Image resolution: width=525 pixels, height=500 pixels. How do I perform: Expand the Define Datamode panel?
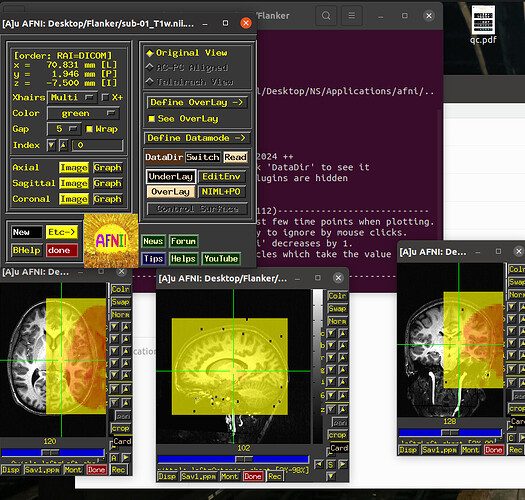tap(197, 138)
